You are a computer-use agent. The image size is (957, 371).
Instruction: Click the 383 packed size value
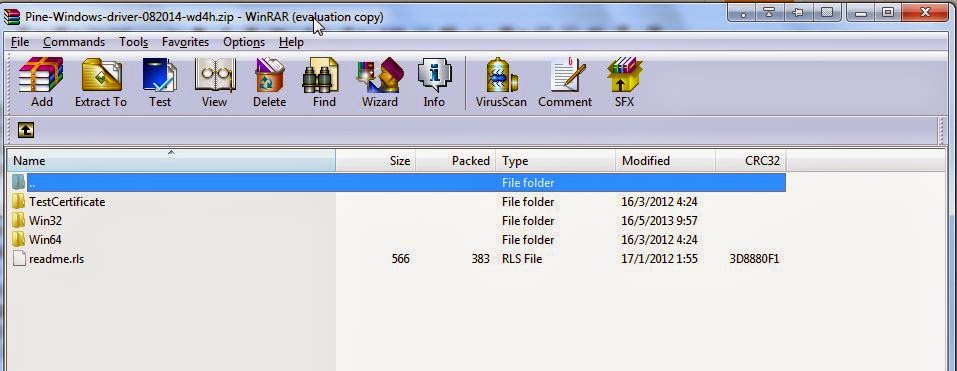click(x=480, y=259)
